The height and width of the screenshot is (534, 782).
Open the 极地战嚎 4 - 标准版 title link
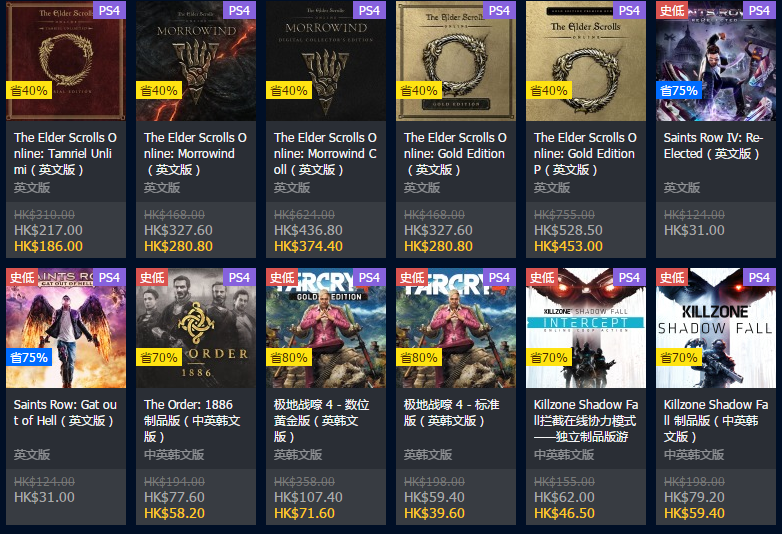452,412
